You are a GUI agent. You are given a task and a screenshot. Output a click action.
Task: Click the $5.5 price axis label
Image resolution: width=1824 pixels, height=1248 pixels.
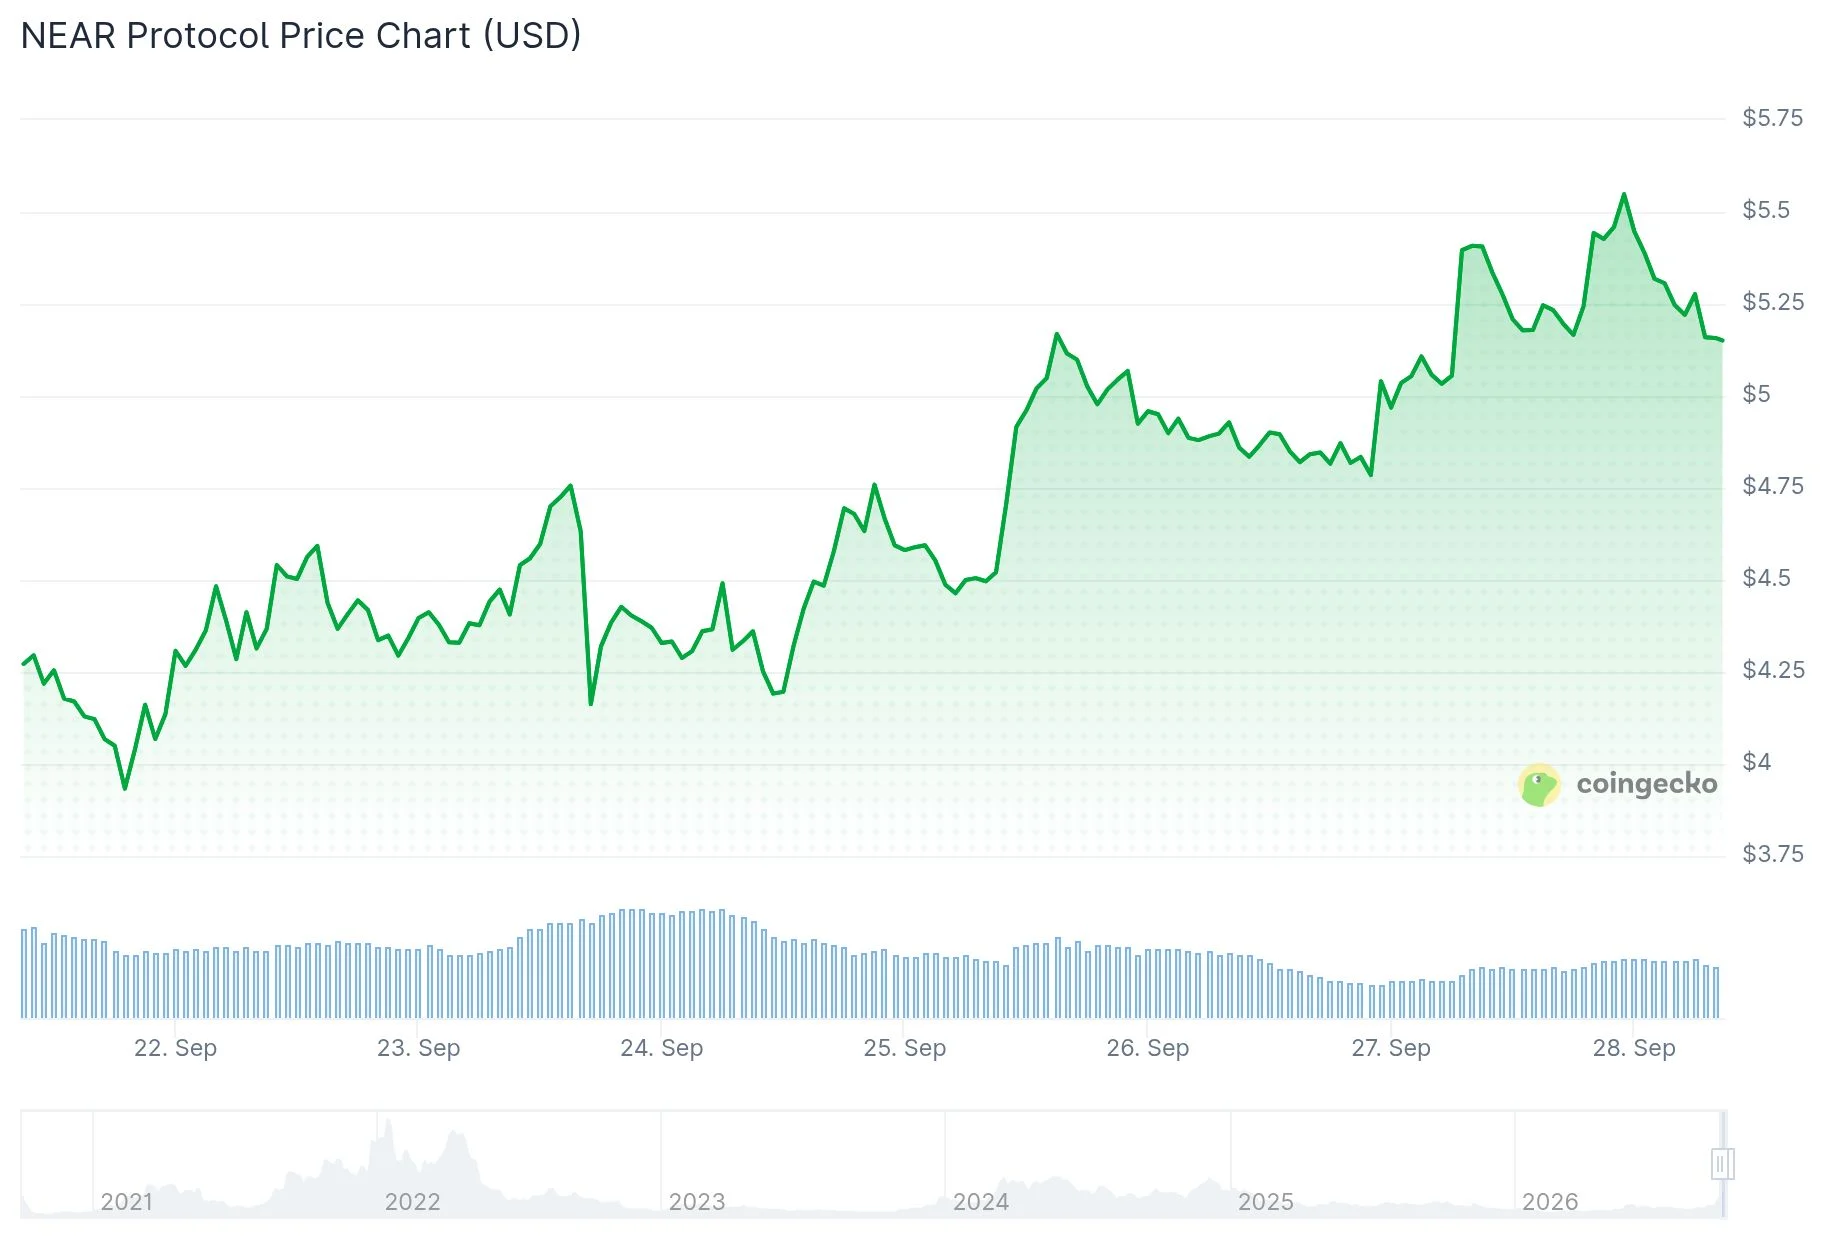tap(1766, 210)
